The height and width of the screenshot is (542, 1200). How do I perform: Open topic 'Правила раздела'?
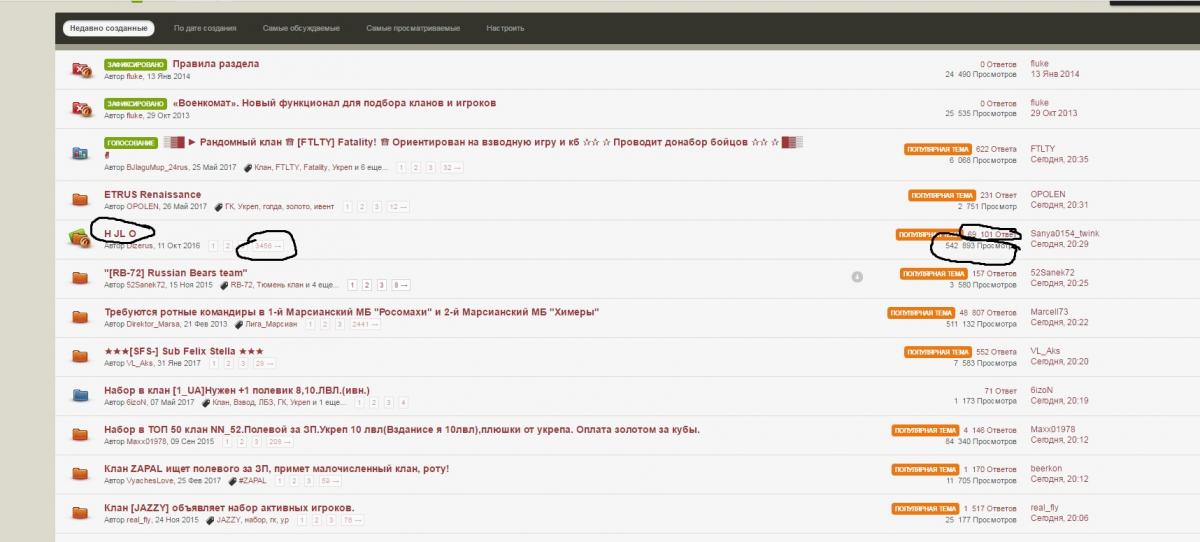point(216,64)
